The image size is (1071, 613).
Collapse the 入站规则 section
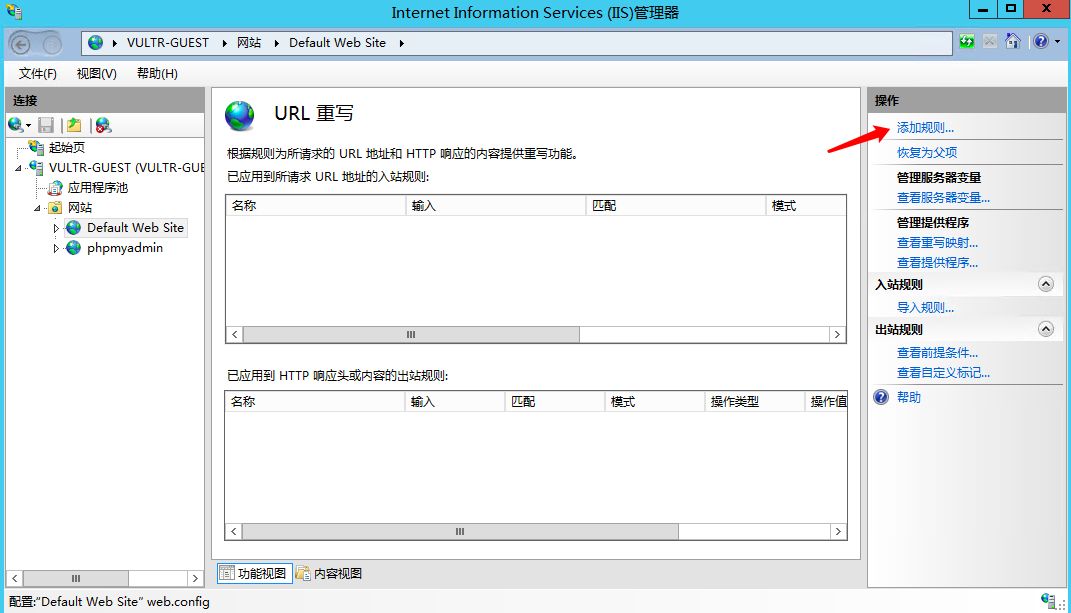coord(1046,284)
